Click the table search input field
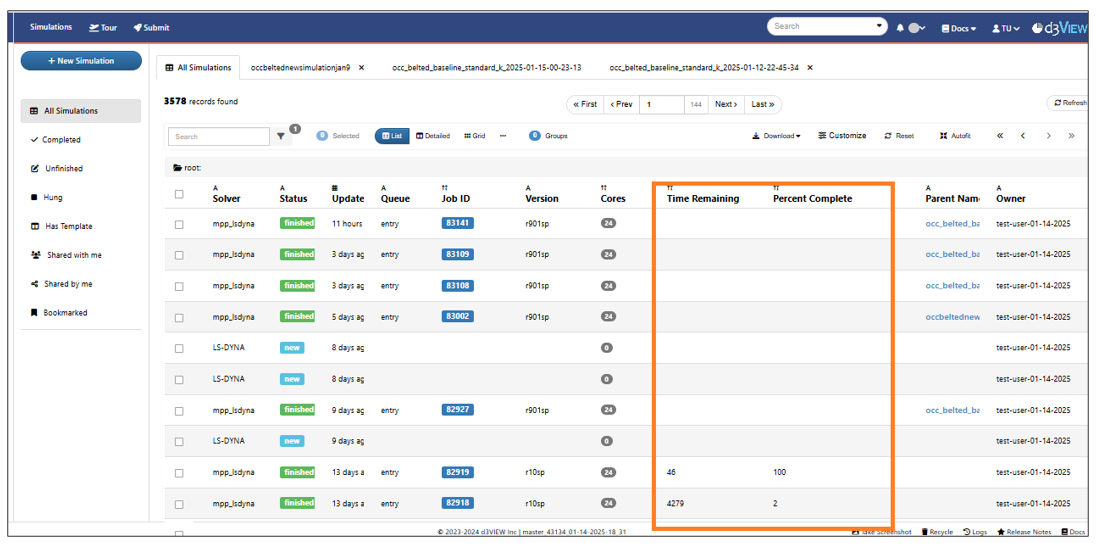This screenshot has height=544, width=1099. pyautogui.click(x=218, y=137)
